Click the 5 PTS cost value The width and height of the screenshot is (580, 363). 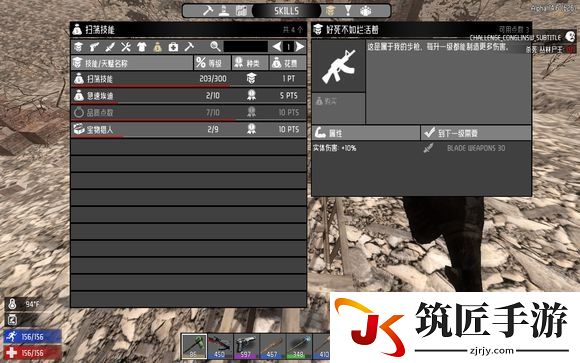[289, 96]
